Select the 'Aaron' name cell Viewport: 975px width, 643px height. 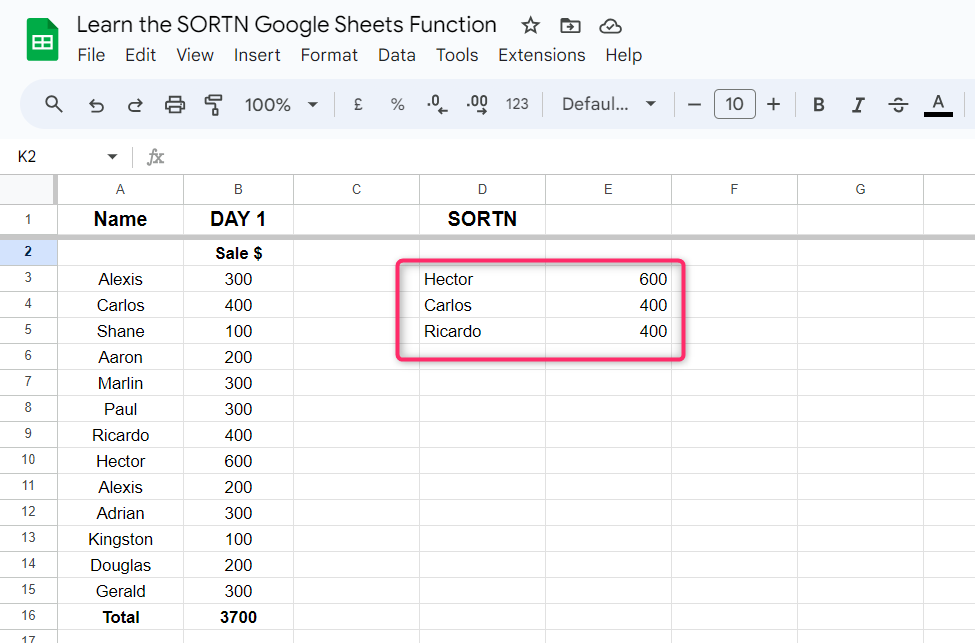pyautogui.click(x=121, y=357)
